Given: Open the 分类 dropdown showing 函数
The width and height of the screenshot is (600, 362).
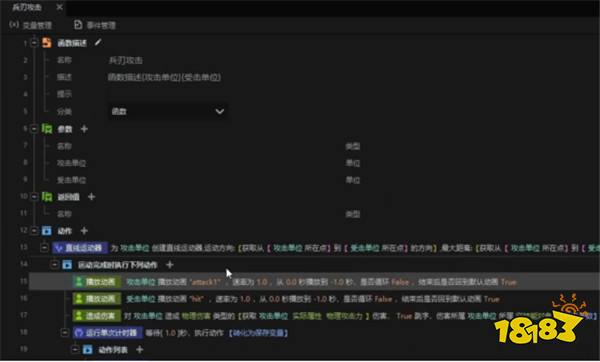Looking at the screenshot, I should click(168, 111).
